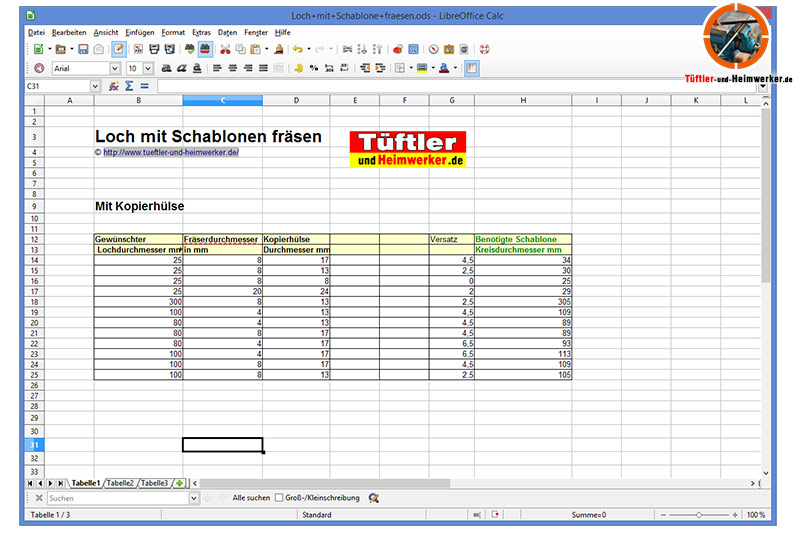The width and height of the screenshot is (800, 534).
Task: Click Increase Indent icon
Action: tap(380, 68)
